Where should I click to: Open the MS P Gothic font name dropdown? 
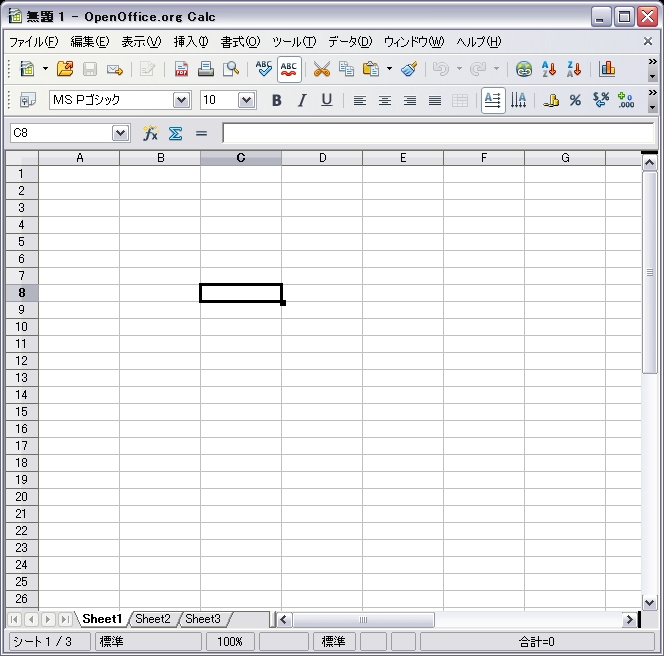(181, 100)
